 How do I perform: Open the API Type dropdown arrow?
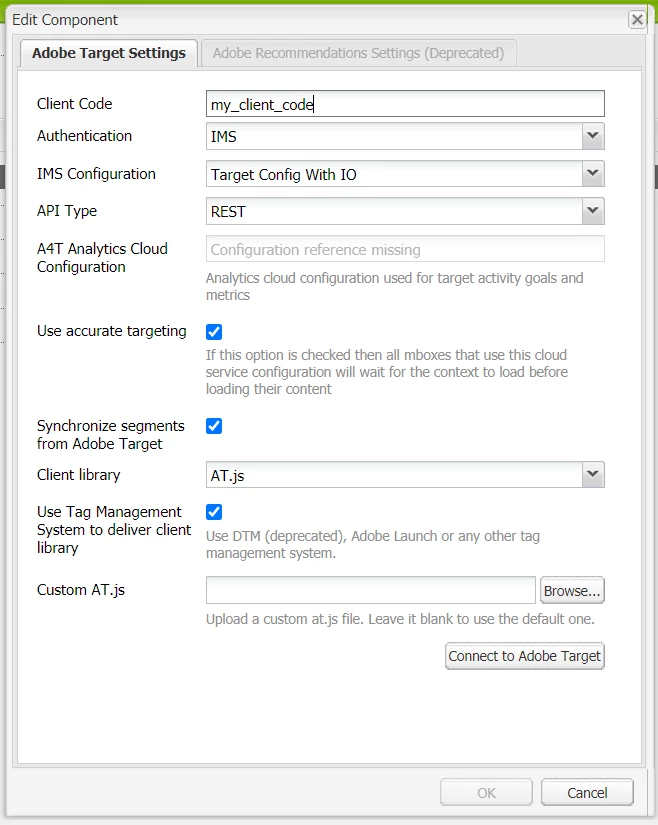593,211
